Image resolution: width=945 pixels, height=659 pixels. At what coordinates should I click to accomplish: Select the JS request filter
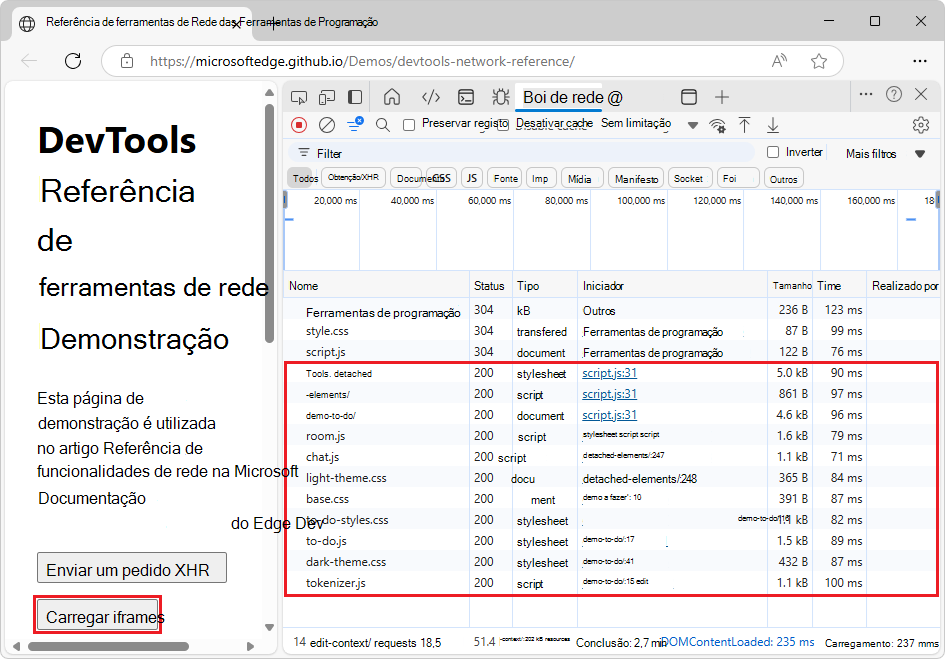(x=471, y=177)
